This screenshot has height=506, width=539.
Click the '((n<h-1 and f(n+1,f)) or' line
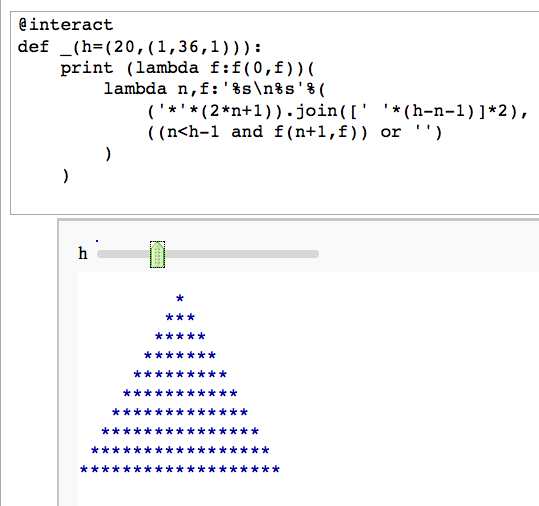pos(295,132)
